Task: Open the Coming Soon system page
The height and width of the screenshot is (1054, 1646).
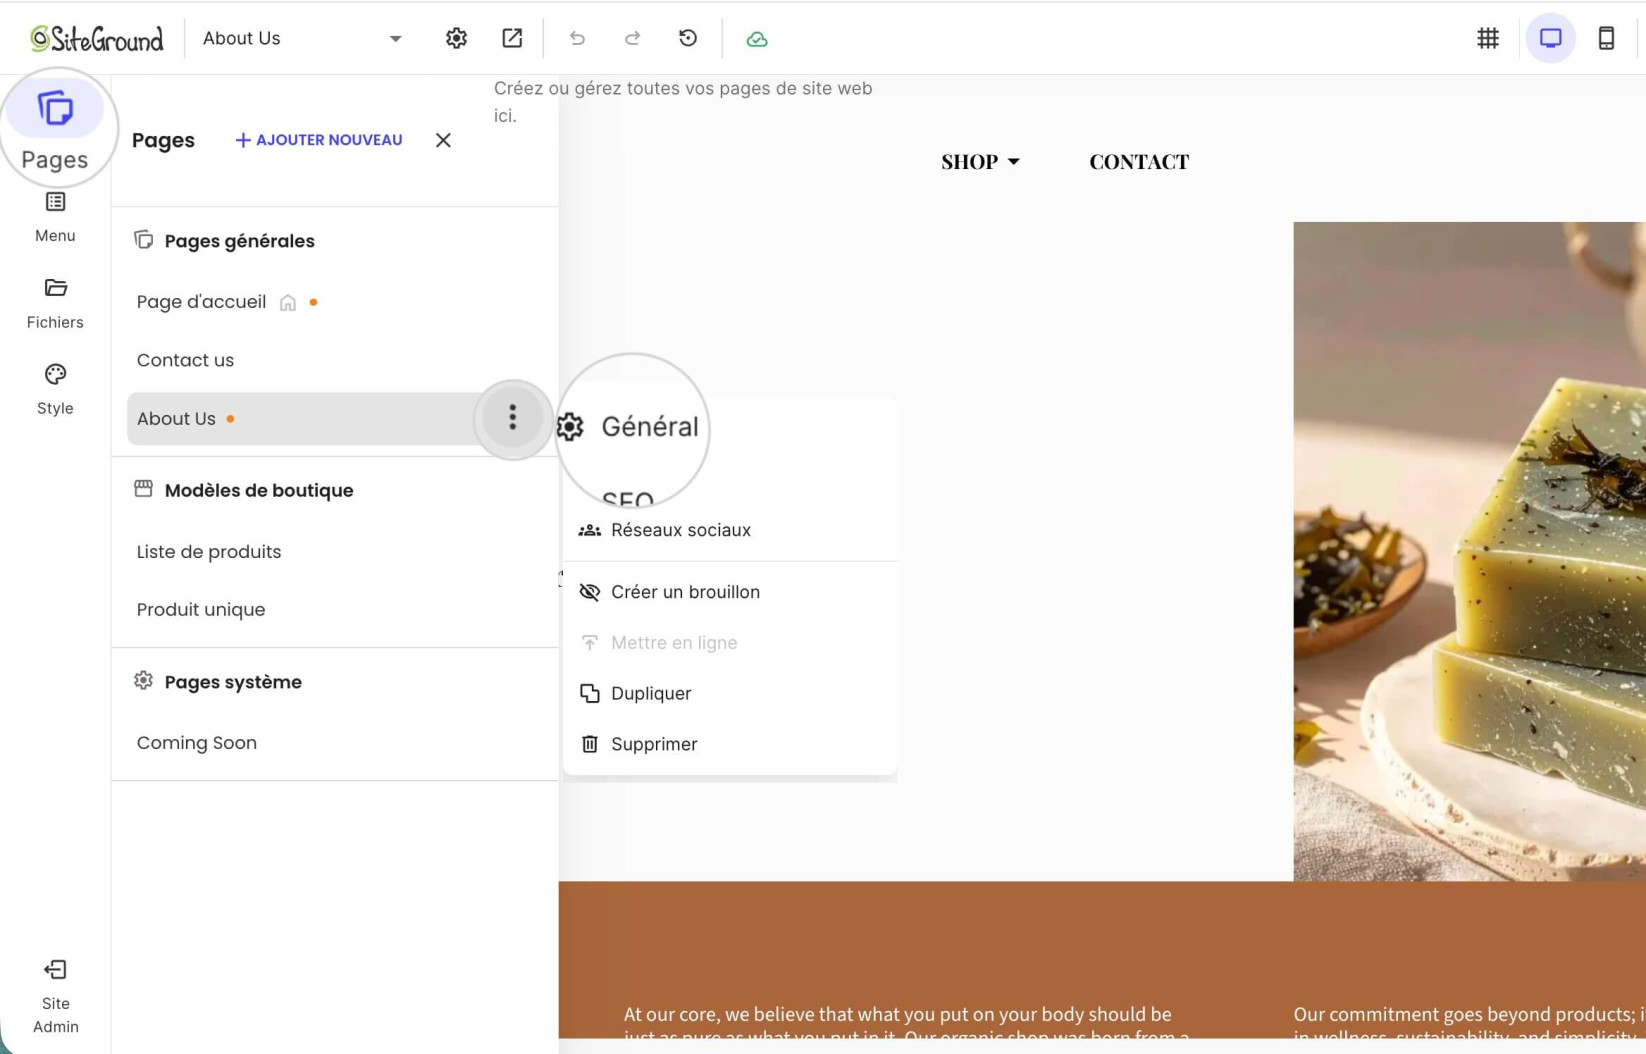Action: (197, 743)
